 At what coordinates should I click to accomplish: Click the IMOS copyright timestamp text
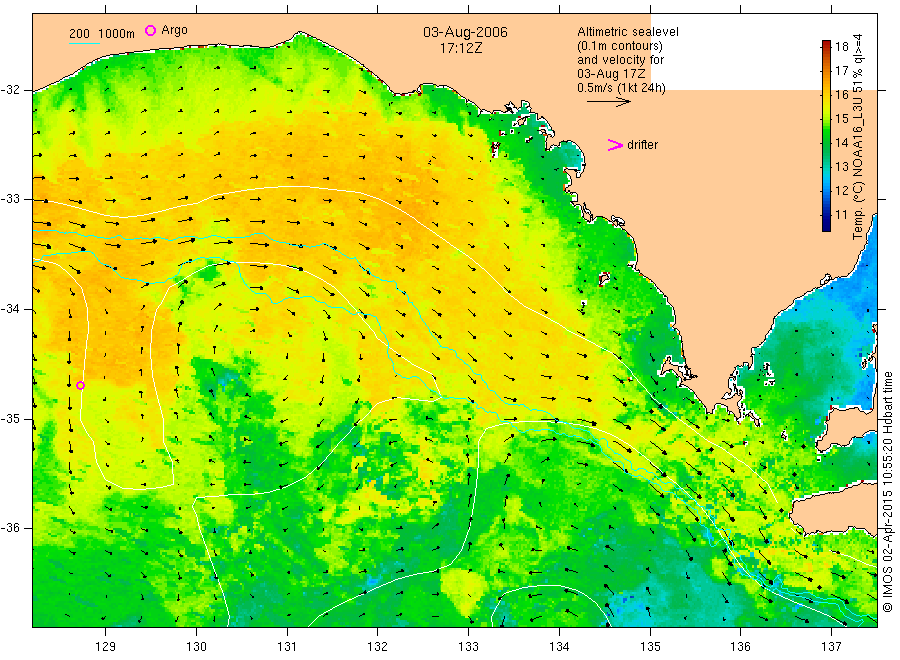coord(887,492)
